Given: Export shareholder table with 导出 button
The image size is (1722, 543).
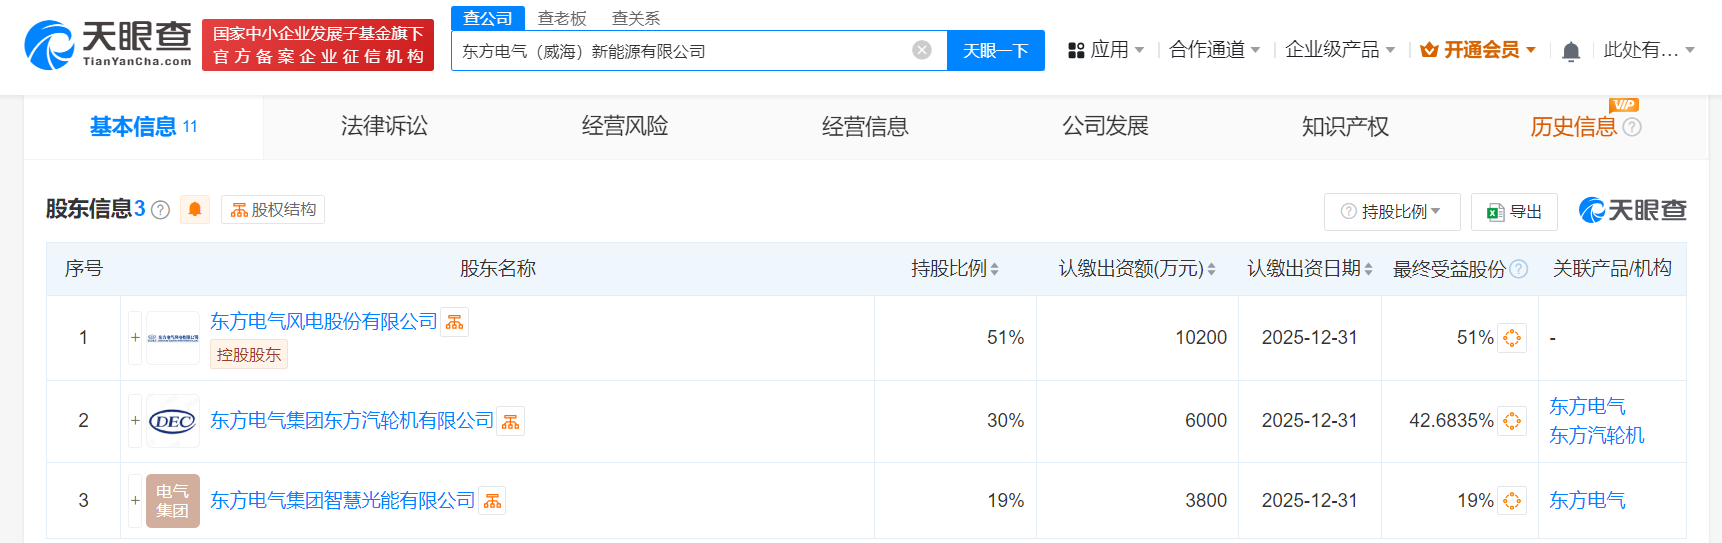Looking at the screenshot, I should click(1514, 212).
